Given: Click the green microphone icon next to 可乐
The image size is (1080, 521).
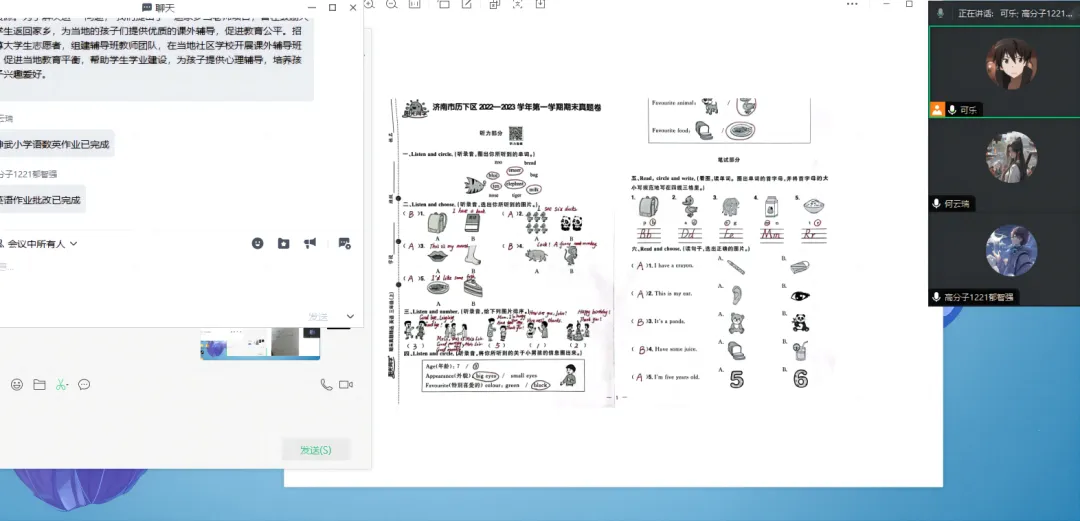Looking at the screenshot, I should 953,110.
